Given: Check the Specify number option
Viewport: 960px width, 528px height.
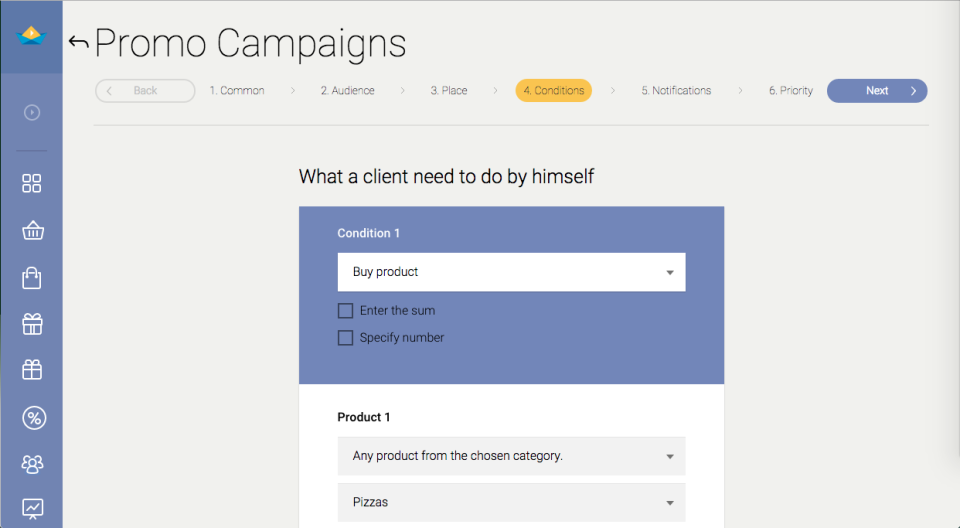Looking at the screenshot, I should 346,338.
